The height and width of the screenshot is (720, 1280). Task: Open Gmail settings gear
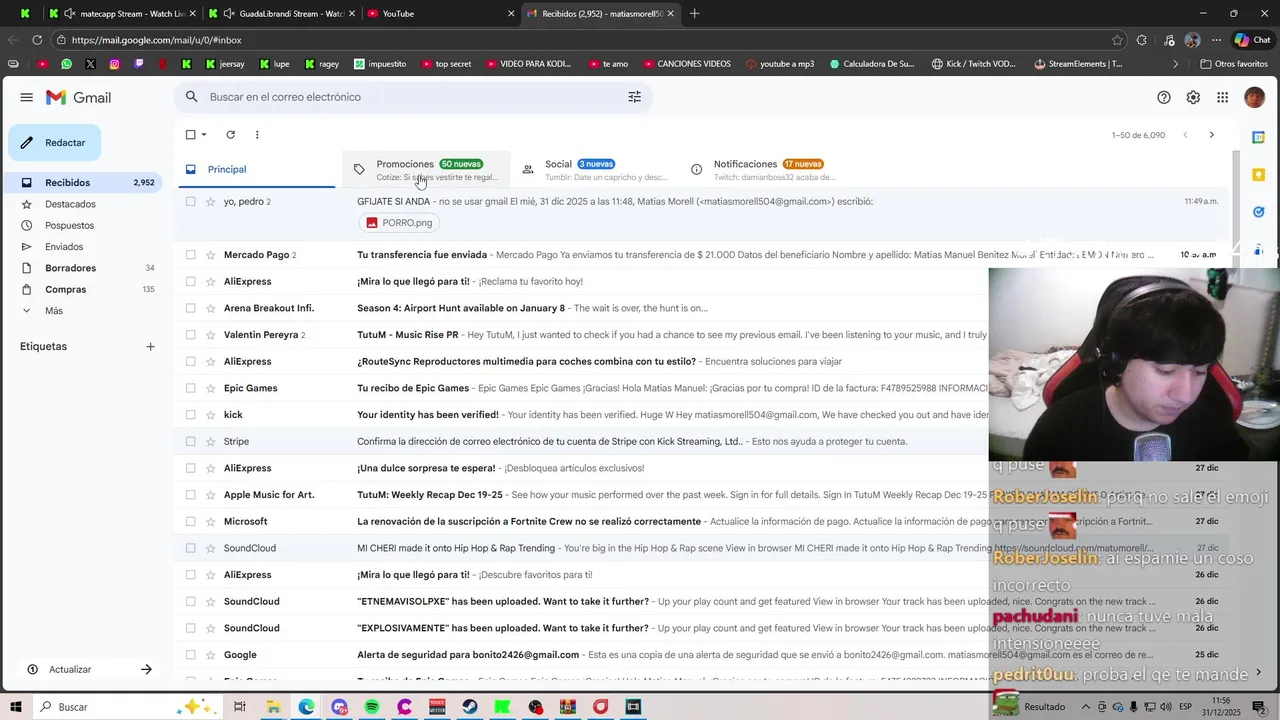point(1193,97)
